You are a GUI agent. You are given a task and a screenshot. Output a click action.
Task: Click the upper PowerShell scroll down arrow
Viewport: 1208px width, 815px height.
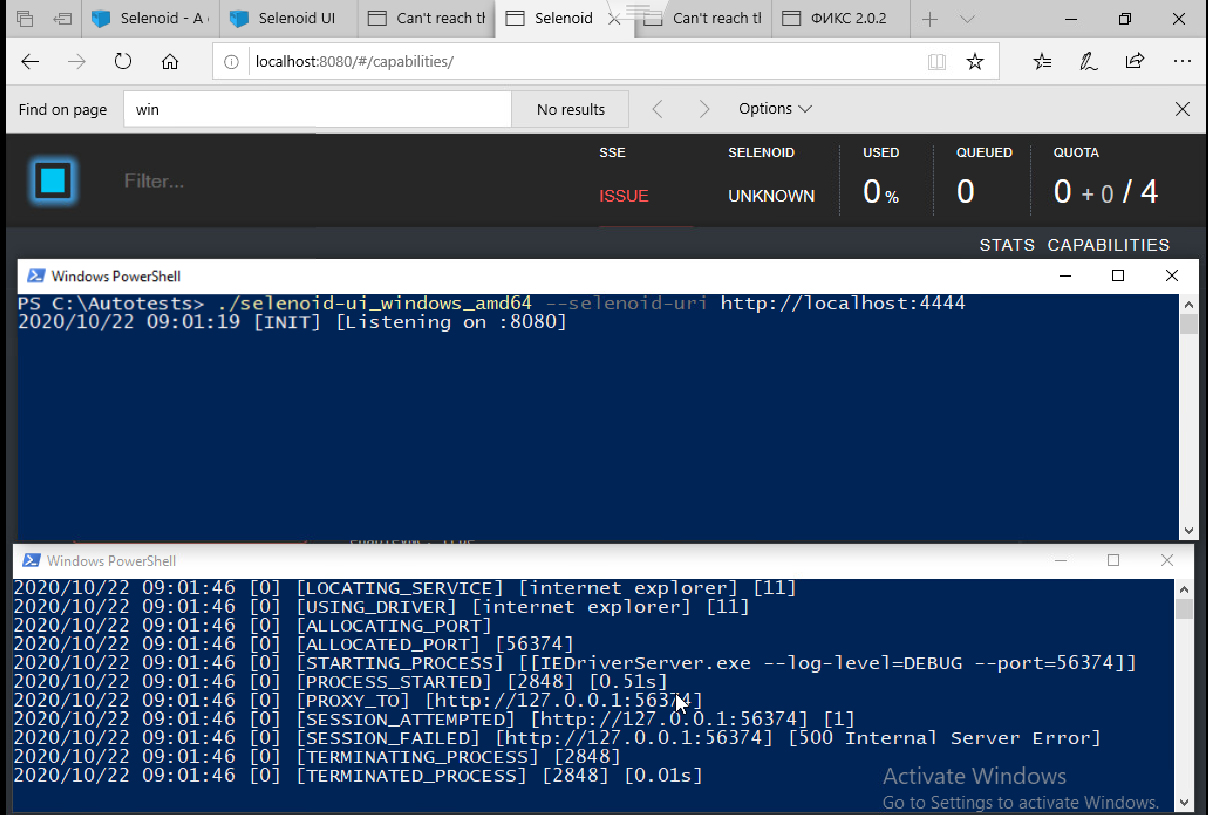[1189, 531]
